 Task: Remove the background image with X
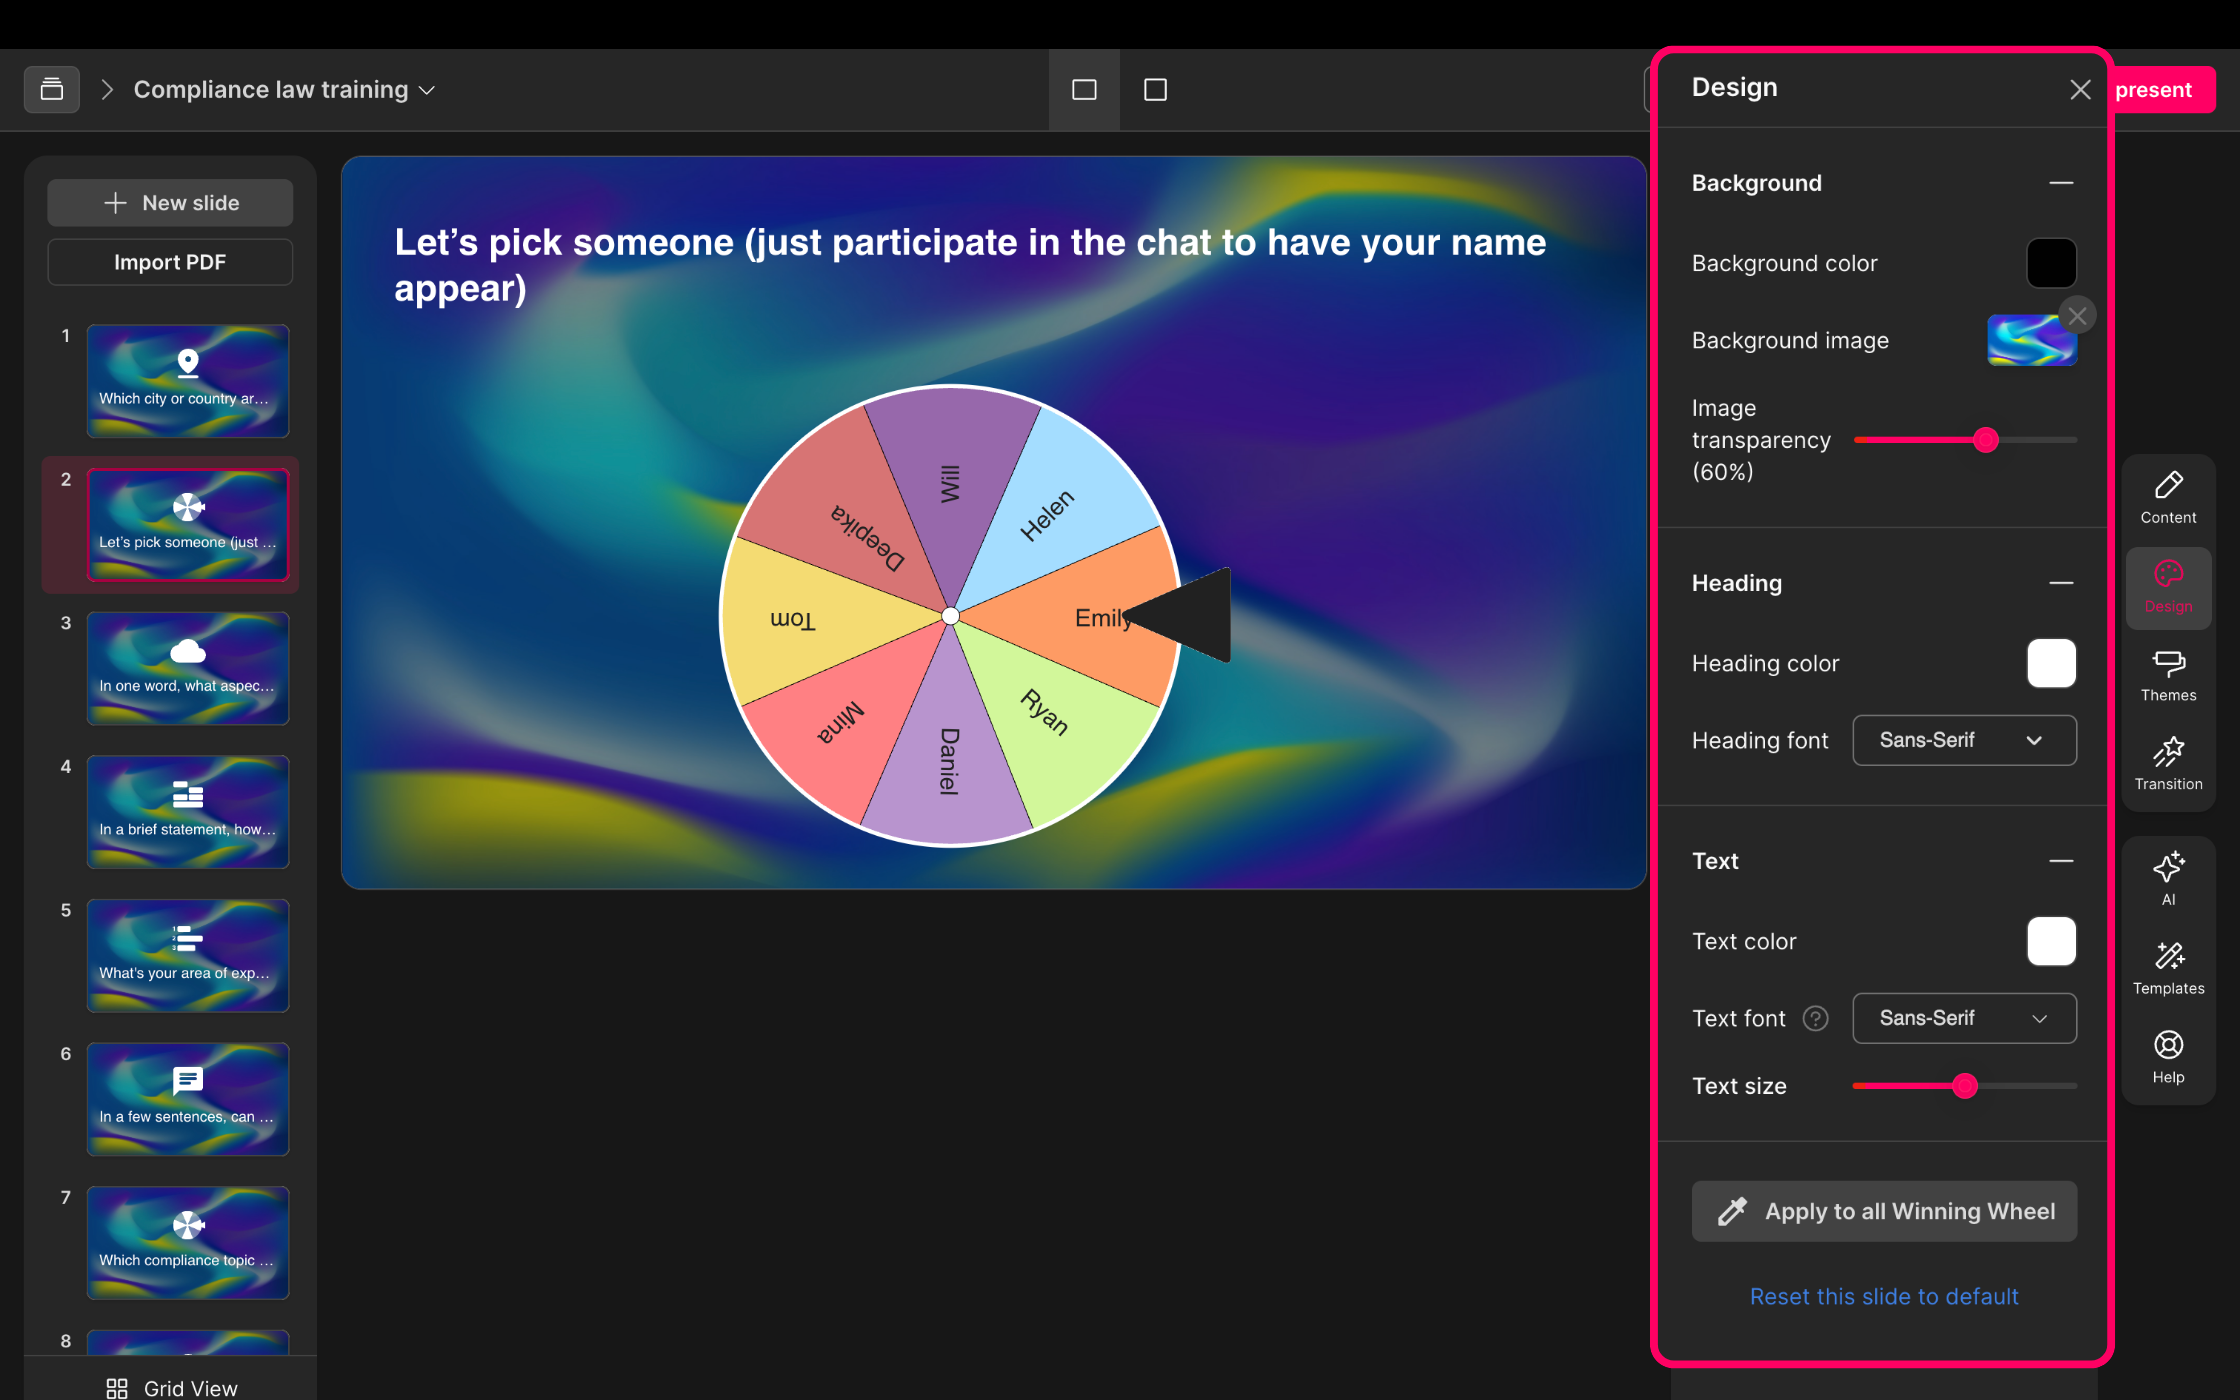pyautogui.click(x=2078, y=316)
